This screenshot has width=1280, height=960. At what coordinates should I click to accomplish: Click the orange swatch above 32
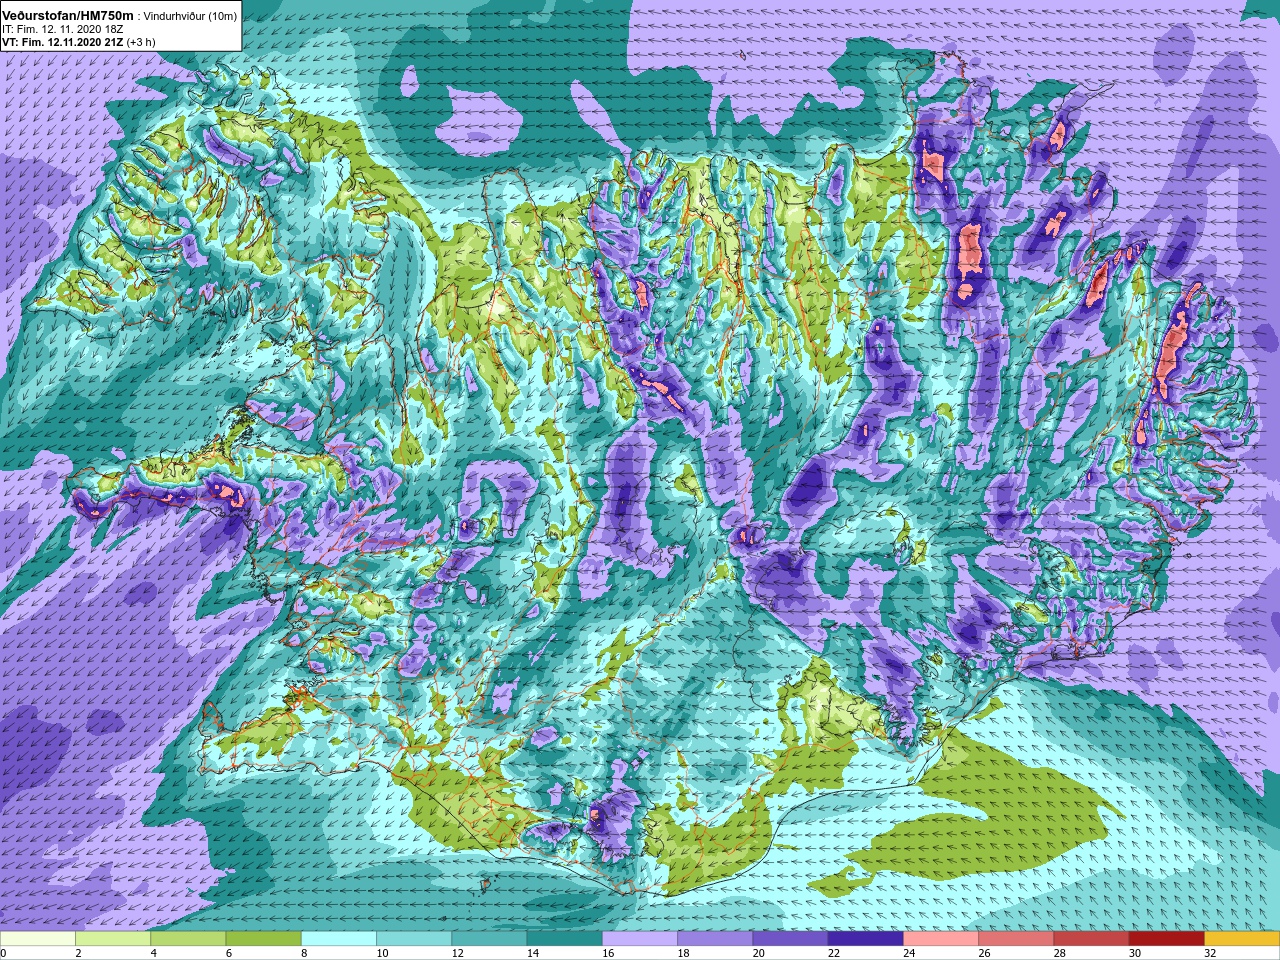pos(1242,939)
